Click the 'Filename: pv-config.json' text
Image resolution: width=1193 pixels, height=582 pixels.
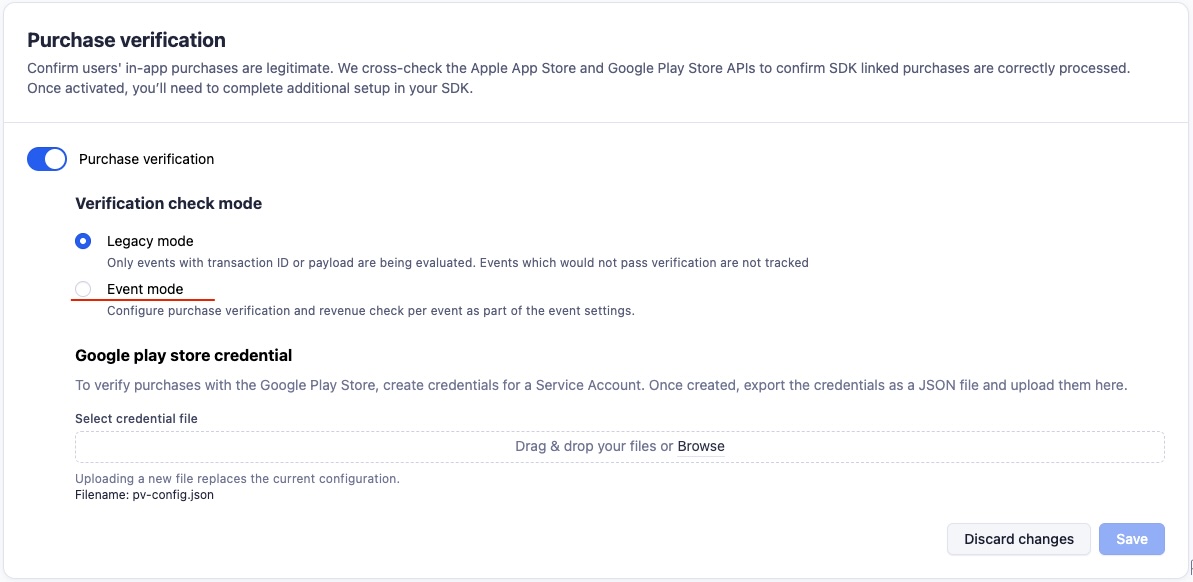pos(144,494)
